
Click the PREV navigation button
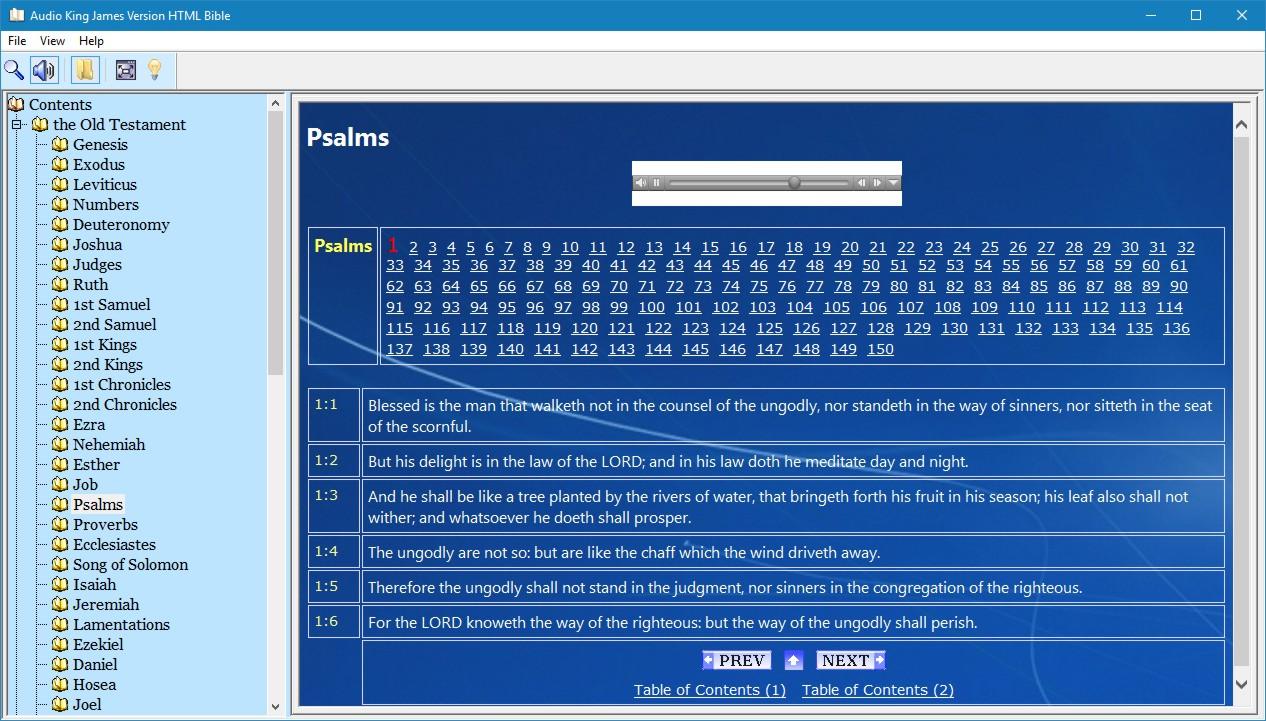coord(735,660)
